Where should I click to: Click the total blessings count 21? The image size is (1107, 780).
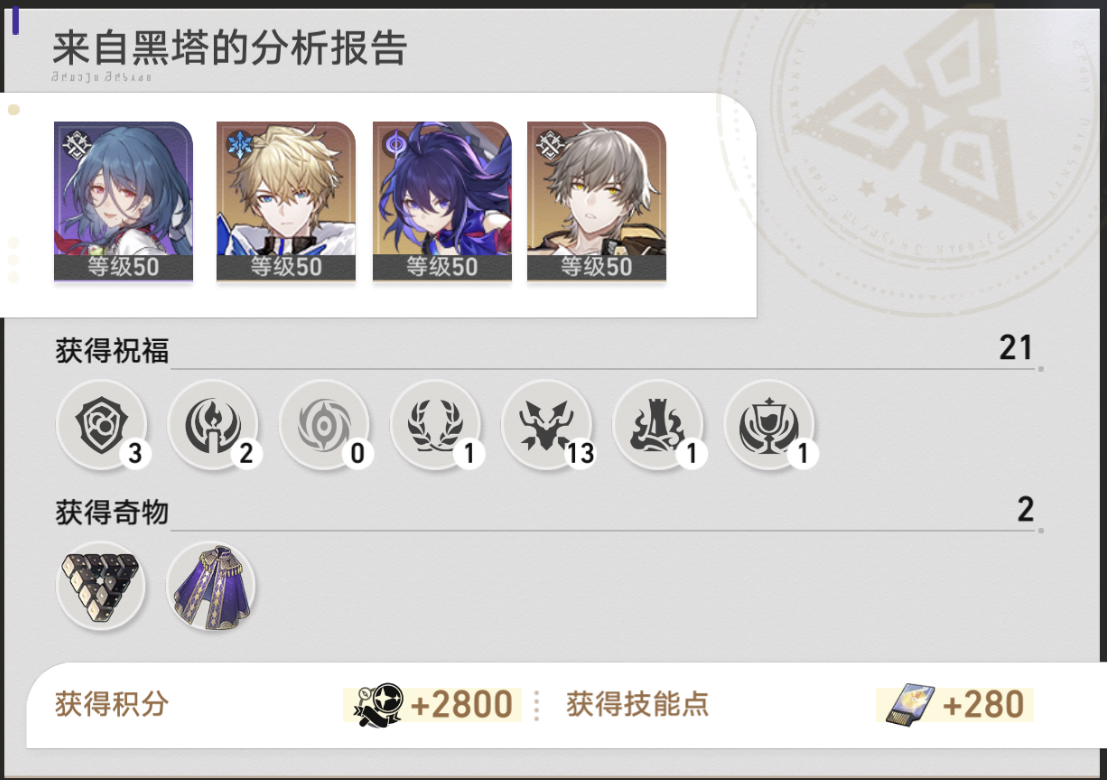[x=1015, y=347]
